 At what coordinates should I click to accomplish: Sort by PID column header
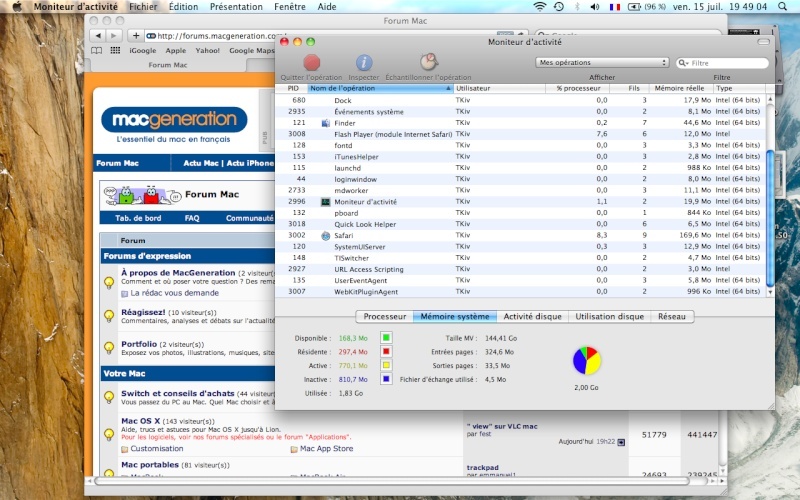point(291,88)
